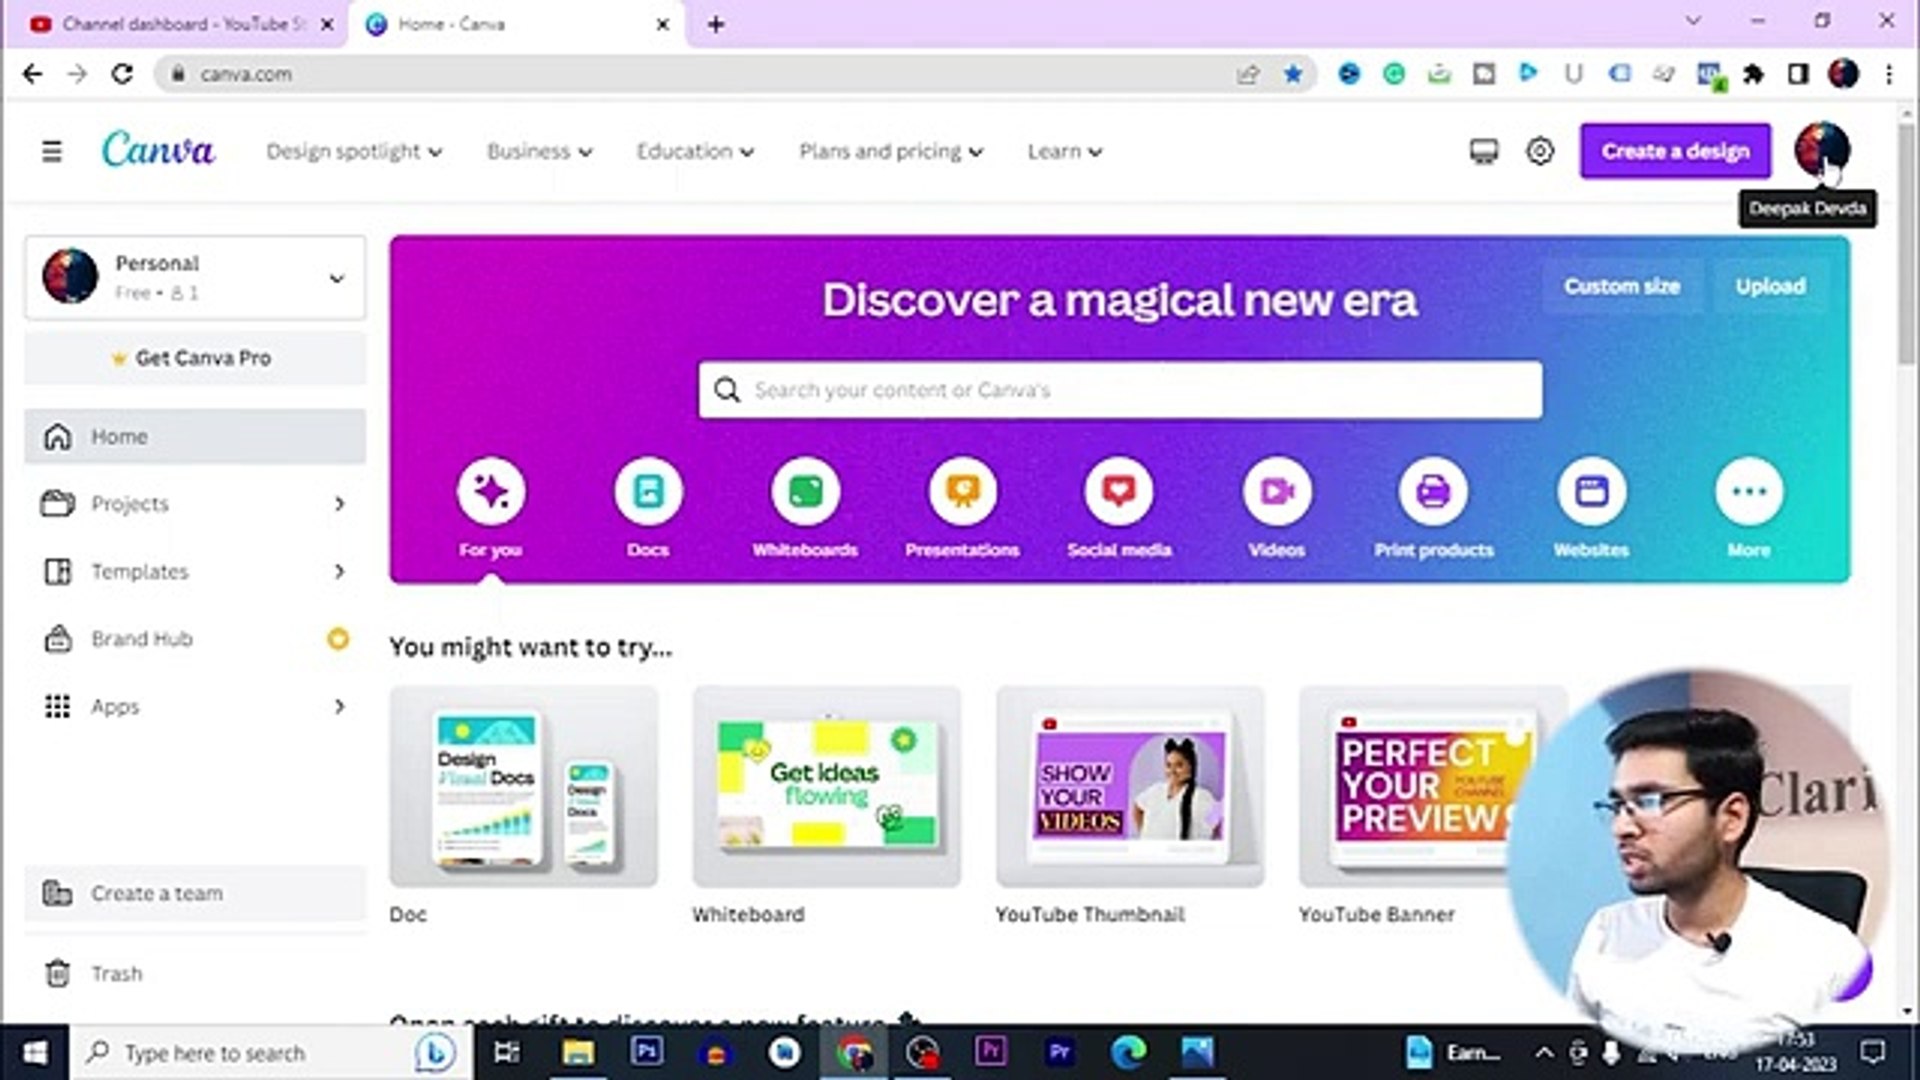Image resolution: width=1920 pixels, height=1080 pixels.
Task: Open the Plans and pricing dropdown
Action: pos(889,151)
